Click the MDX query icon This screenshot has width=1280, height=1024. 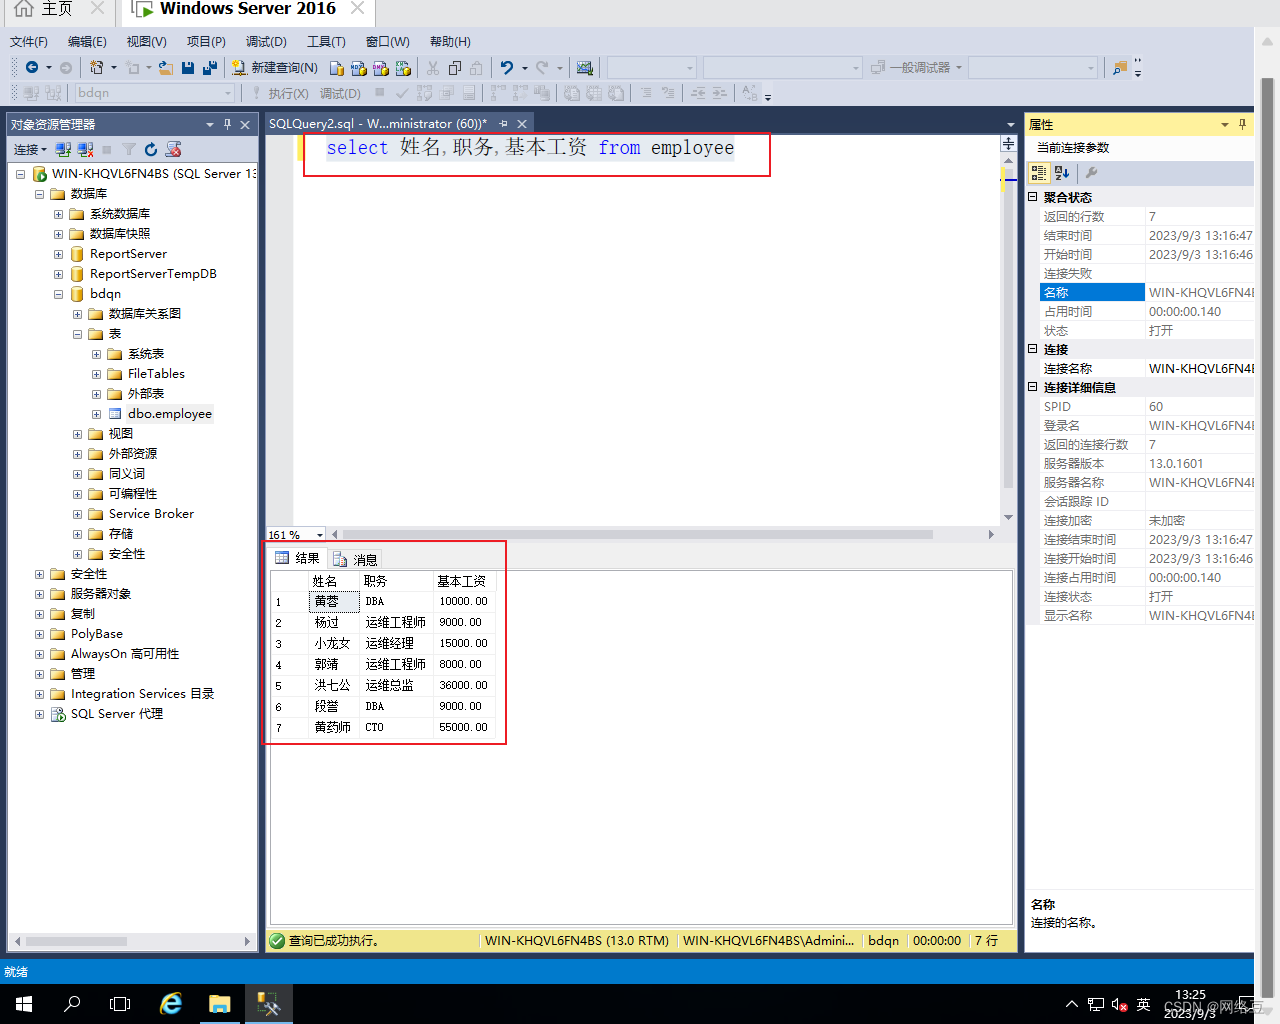tap(359, 68)
